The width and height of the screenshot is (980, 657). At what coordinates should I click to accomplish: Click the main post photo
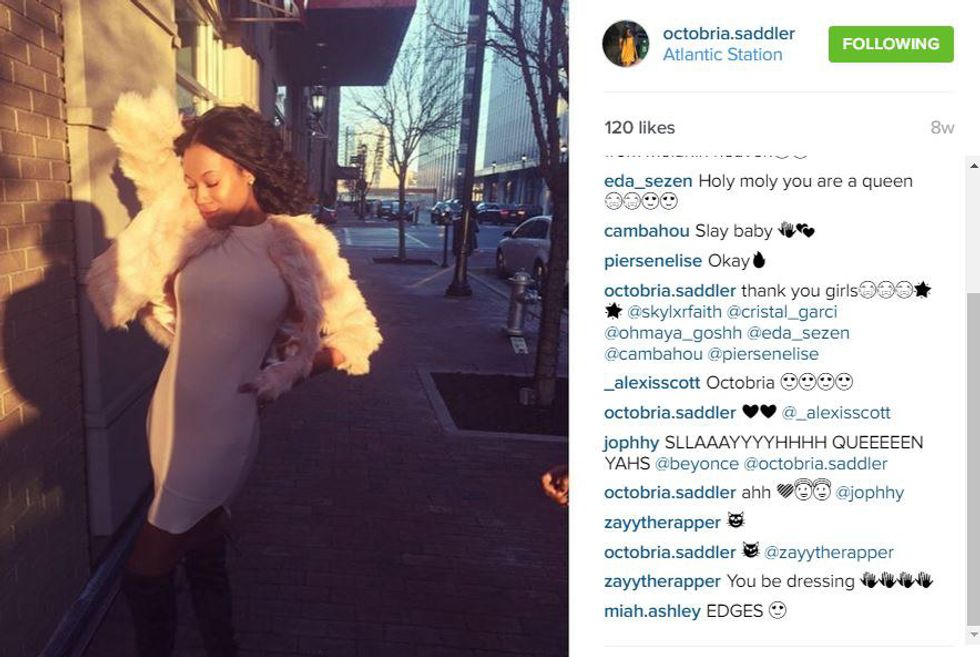click(x=284, y=328)
